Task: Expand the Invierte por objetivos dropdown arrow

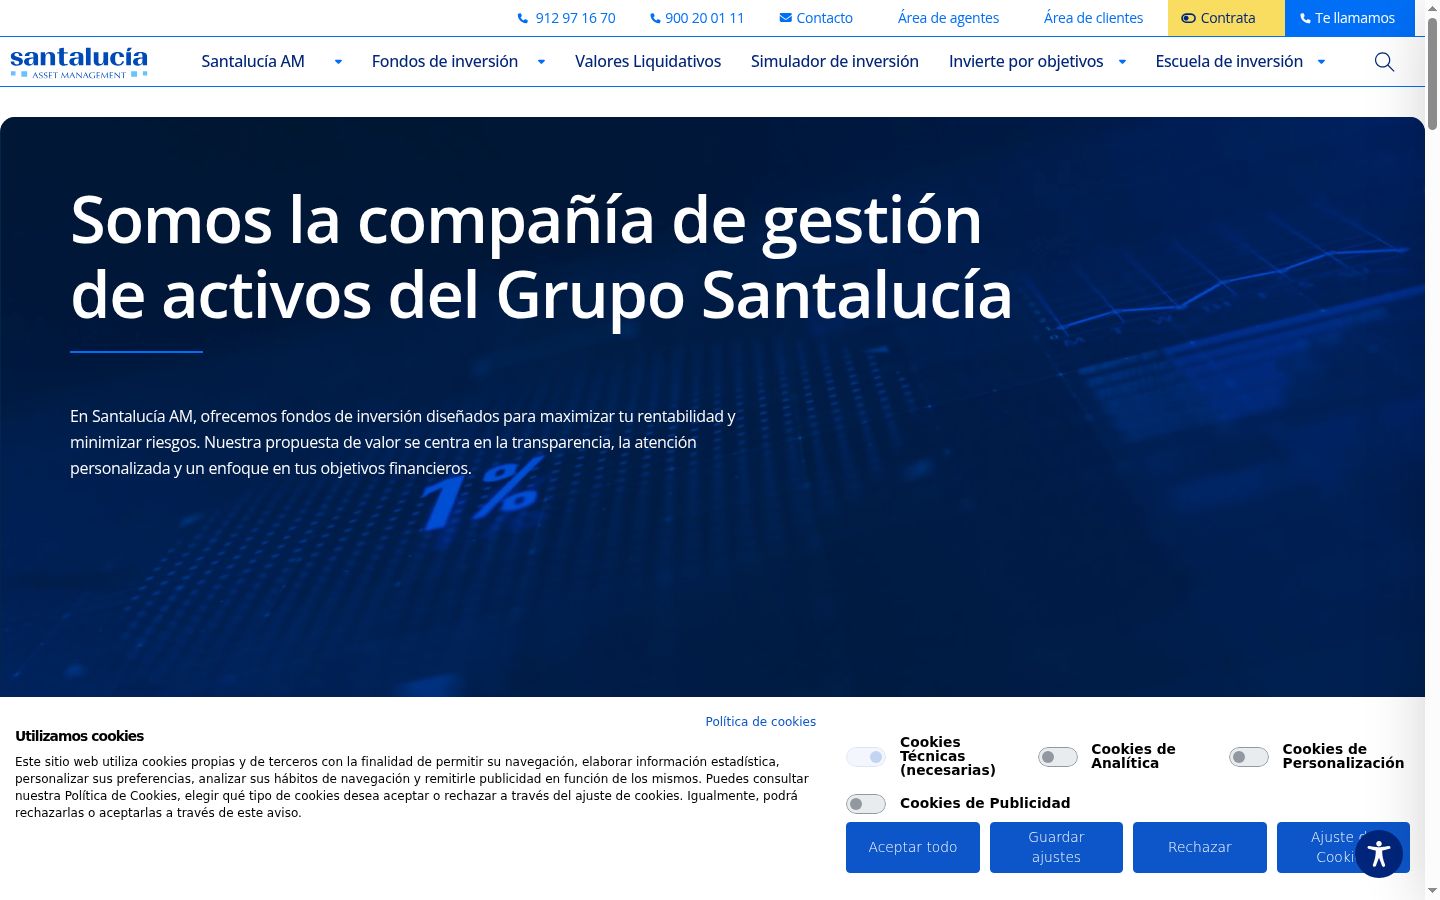Action: (x=1122, y=62)
